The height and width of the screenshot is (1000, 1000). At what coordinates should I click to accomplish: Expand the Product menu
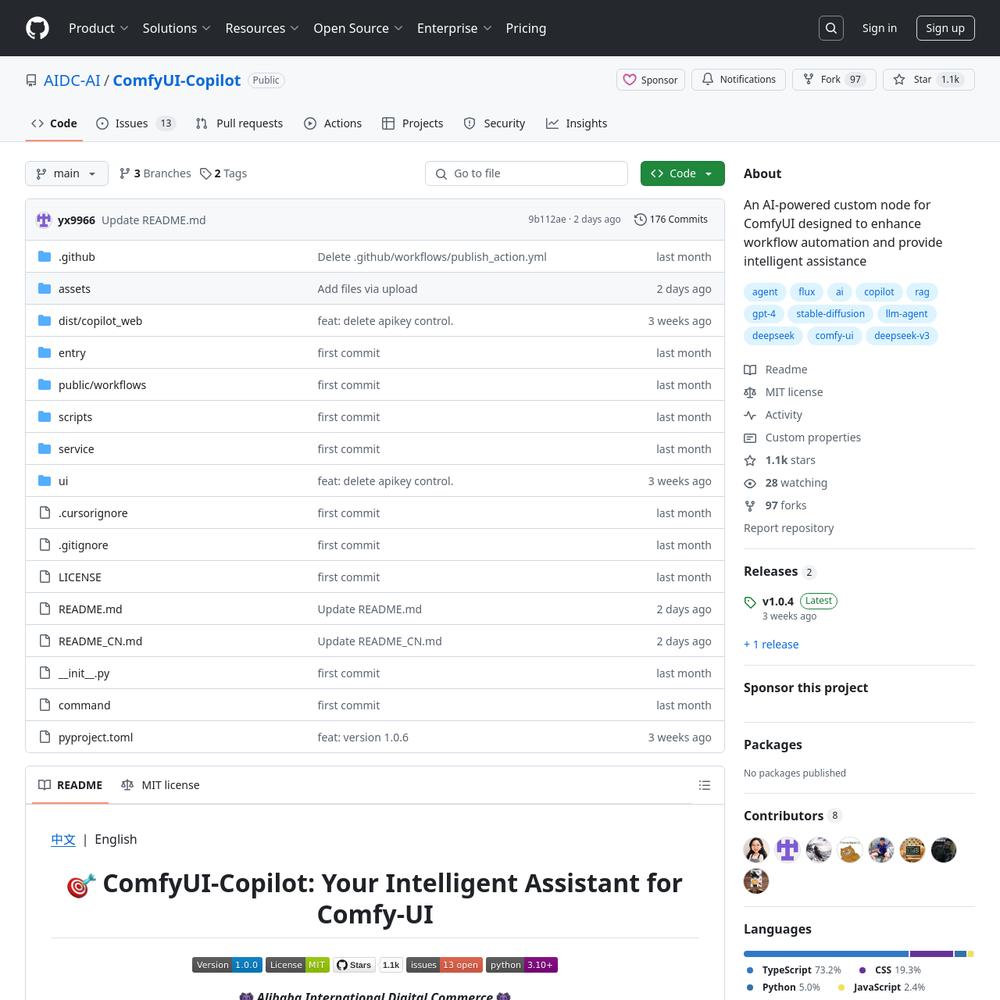[x=98, y=28]
